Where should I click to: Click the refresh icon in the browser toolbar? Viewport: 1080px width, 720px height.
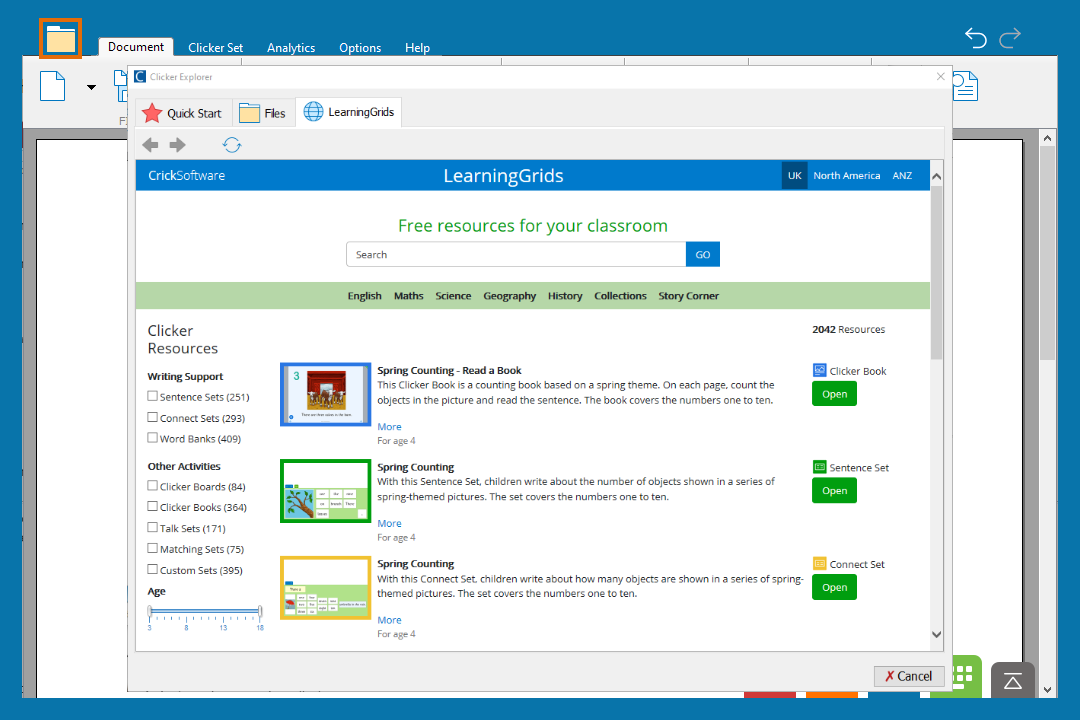tap(232, 145)
